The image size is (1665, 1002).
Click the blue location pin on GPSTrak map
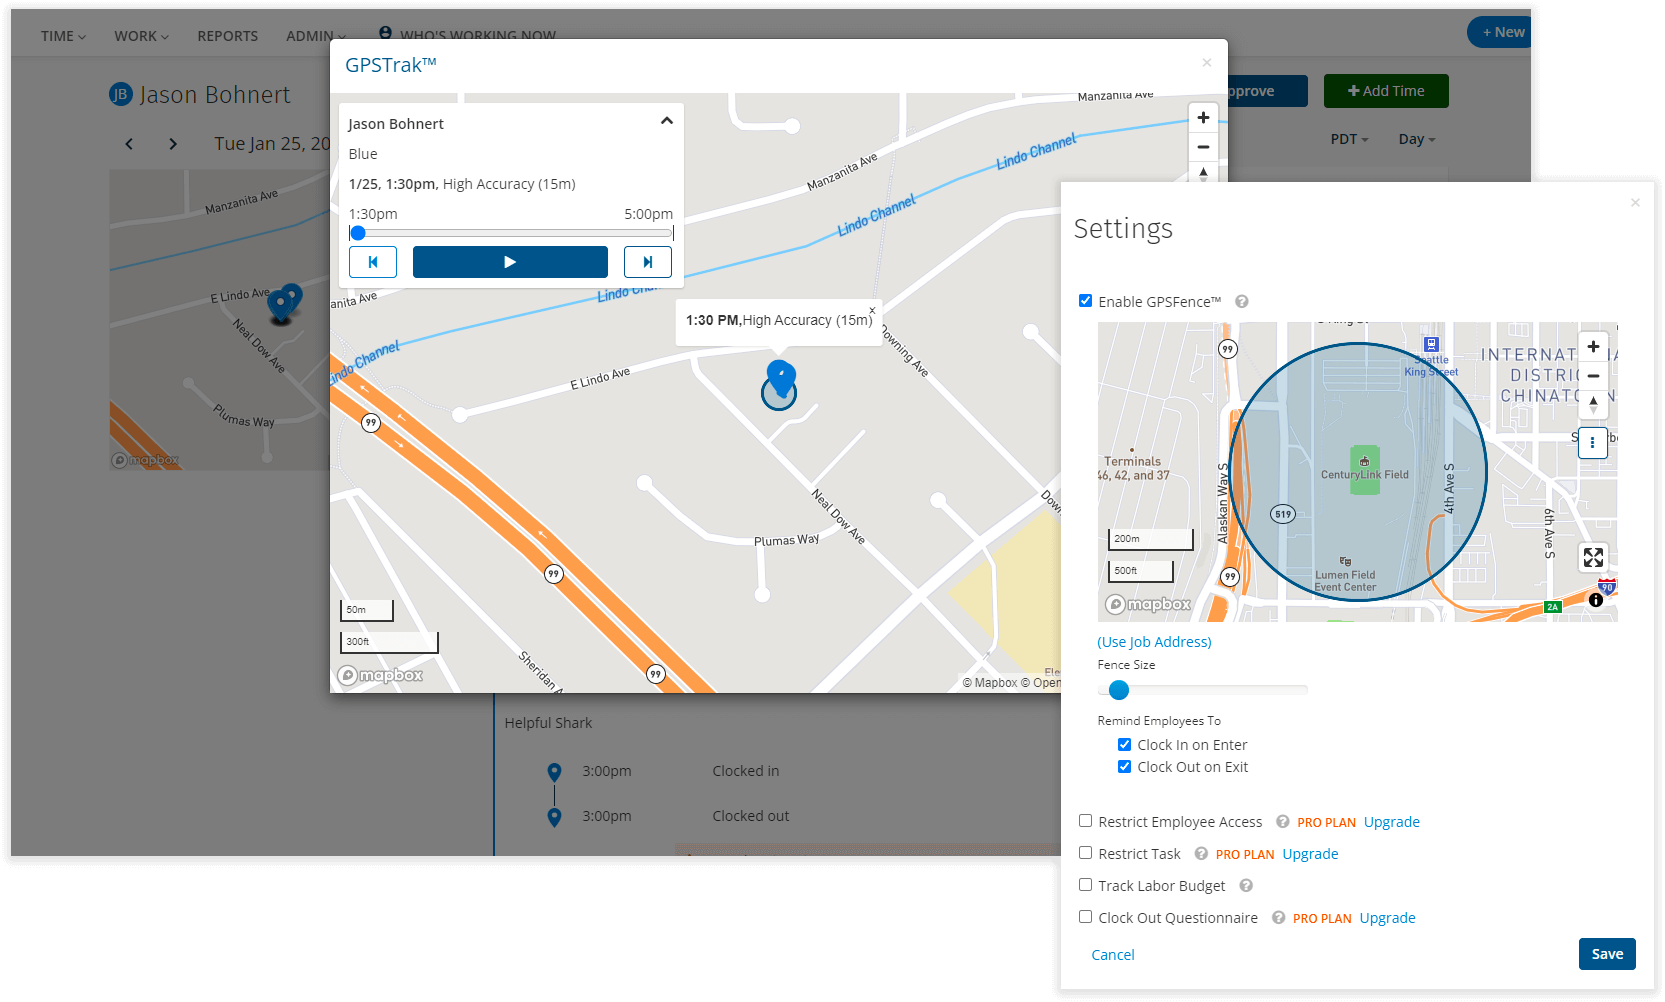click(781, 378)
